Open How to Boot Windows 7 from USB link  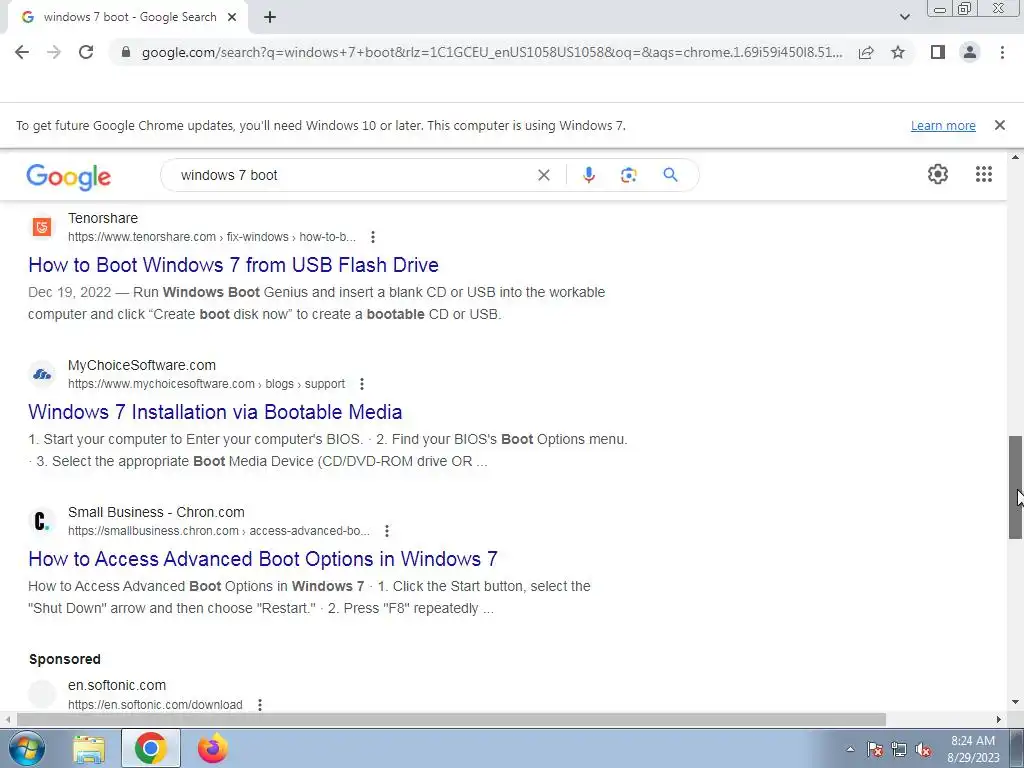(x=233, y=265)
